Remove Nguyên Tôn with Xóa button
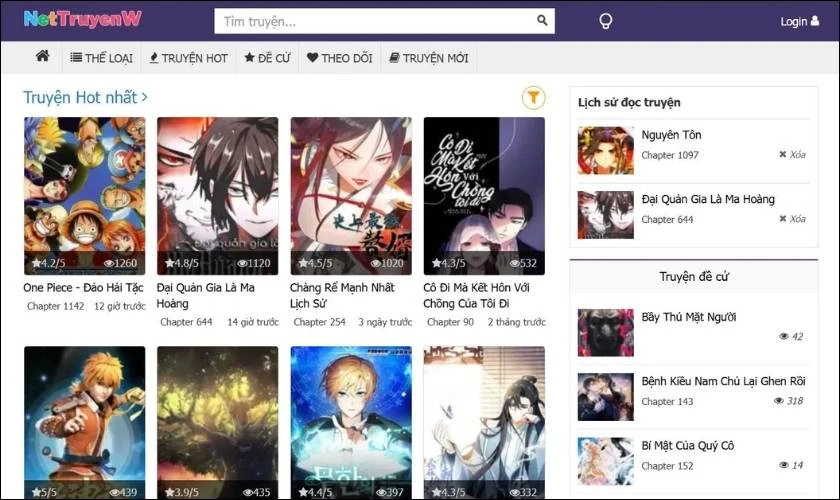The width and height of the screenshot is (840, 500). [x=792, y=154]
